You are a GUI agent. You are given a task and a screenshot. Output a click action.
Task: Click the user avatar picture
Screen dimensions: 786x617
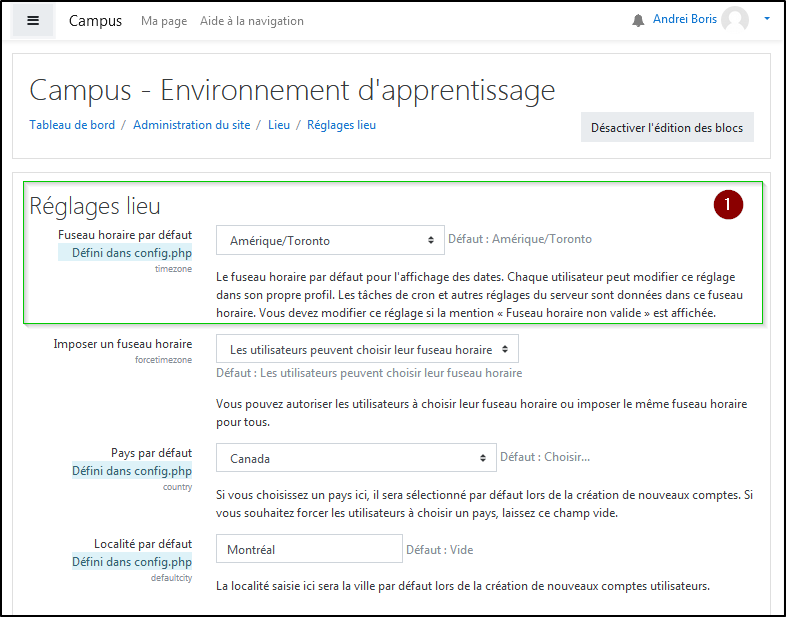tap(735, 20)
